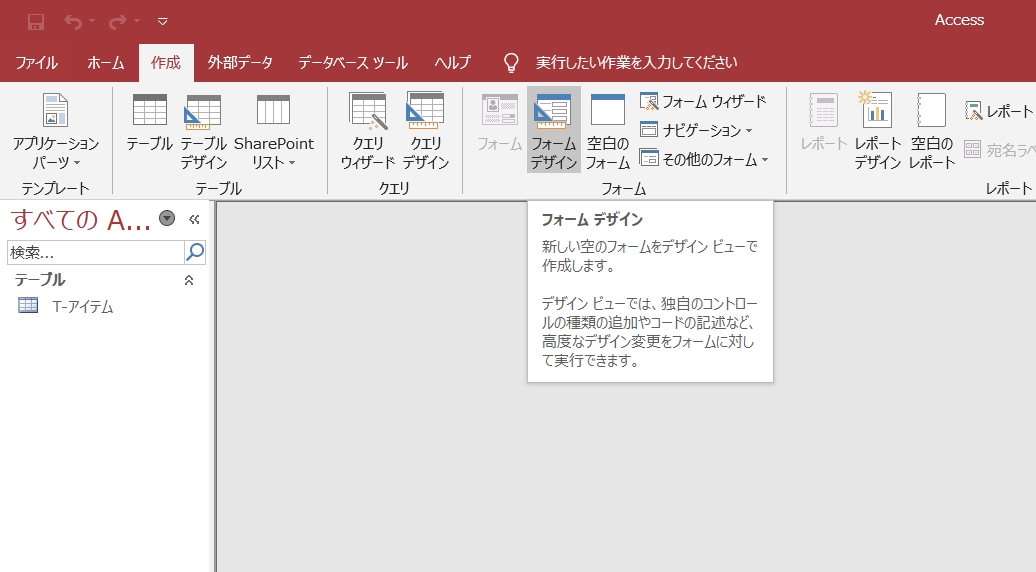Viewport: 1036px width, 572px height.
Task: Click the レポート wizard button at ribbon's right edge
Action: (999, 112)
